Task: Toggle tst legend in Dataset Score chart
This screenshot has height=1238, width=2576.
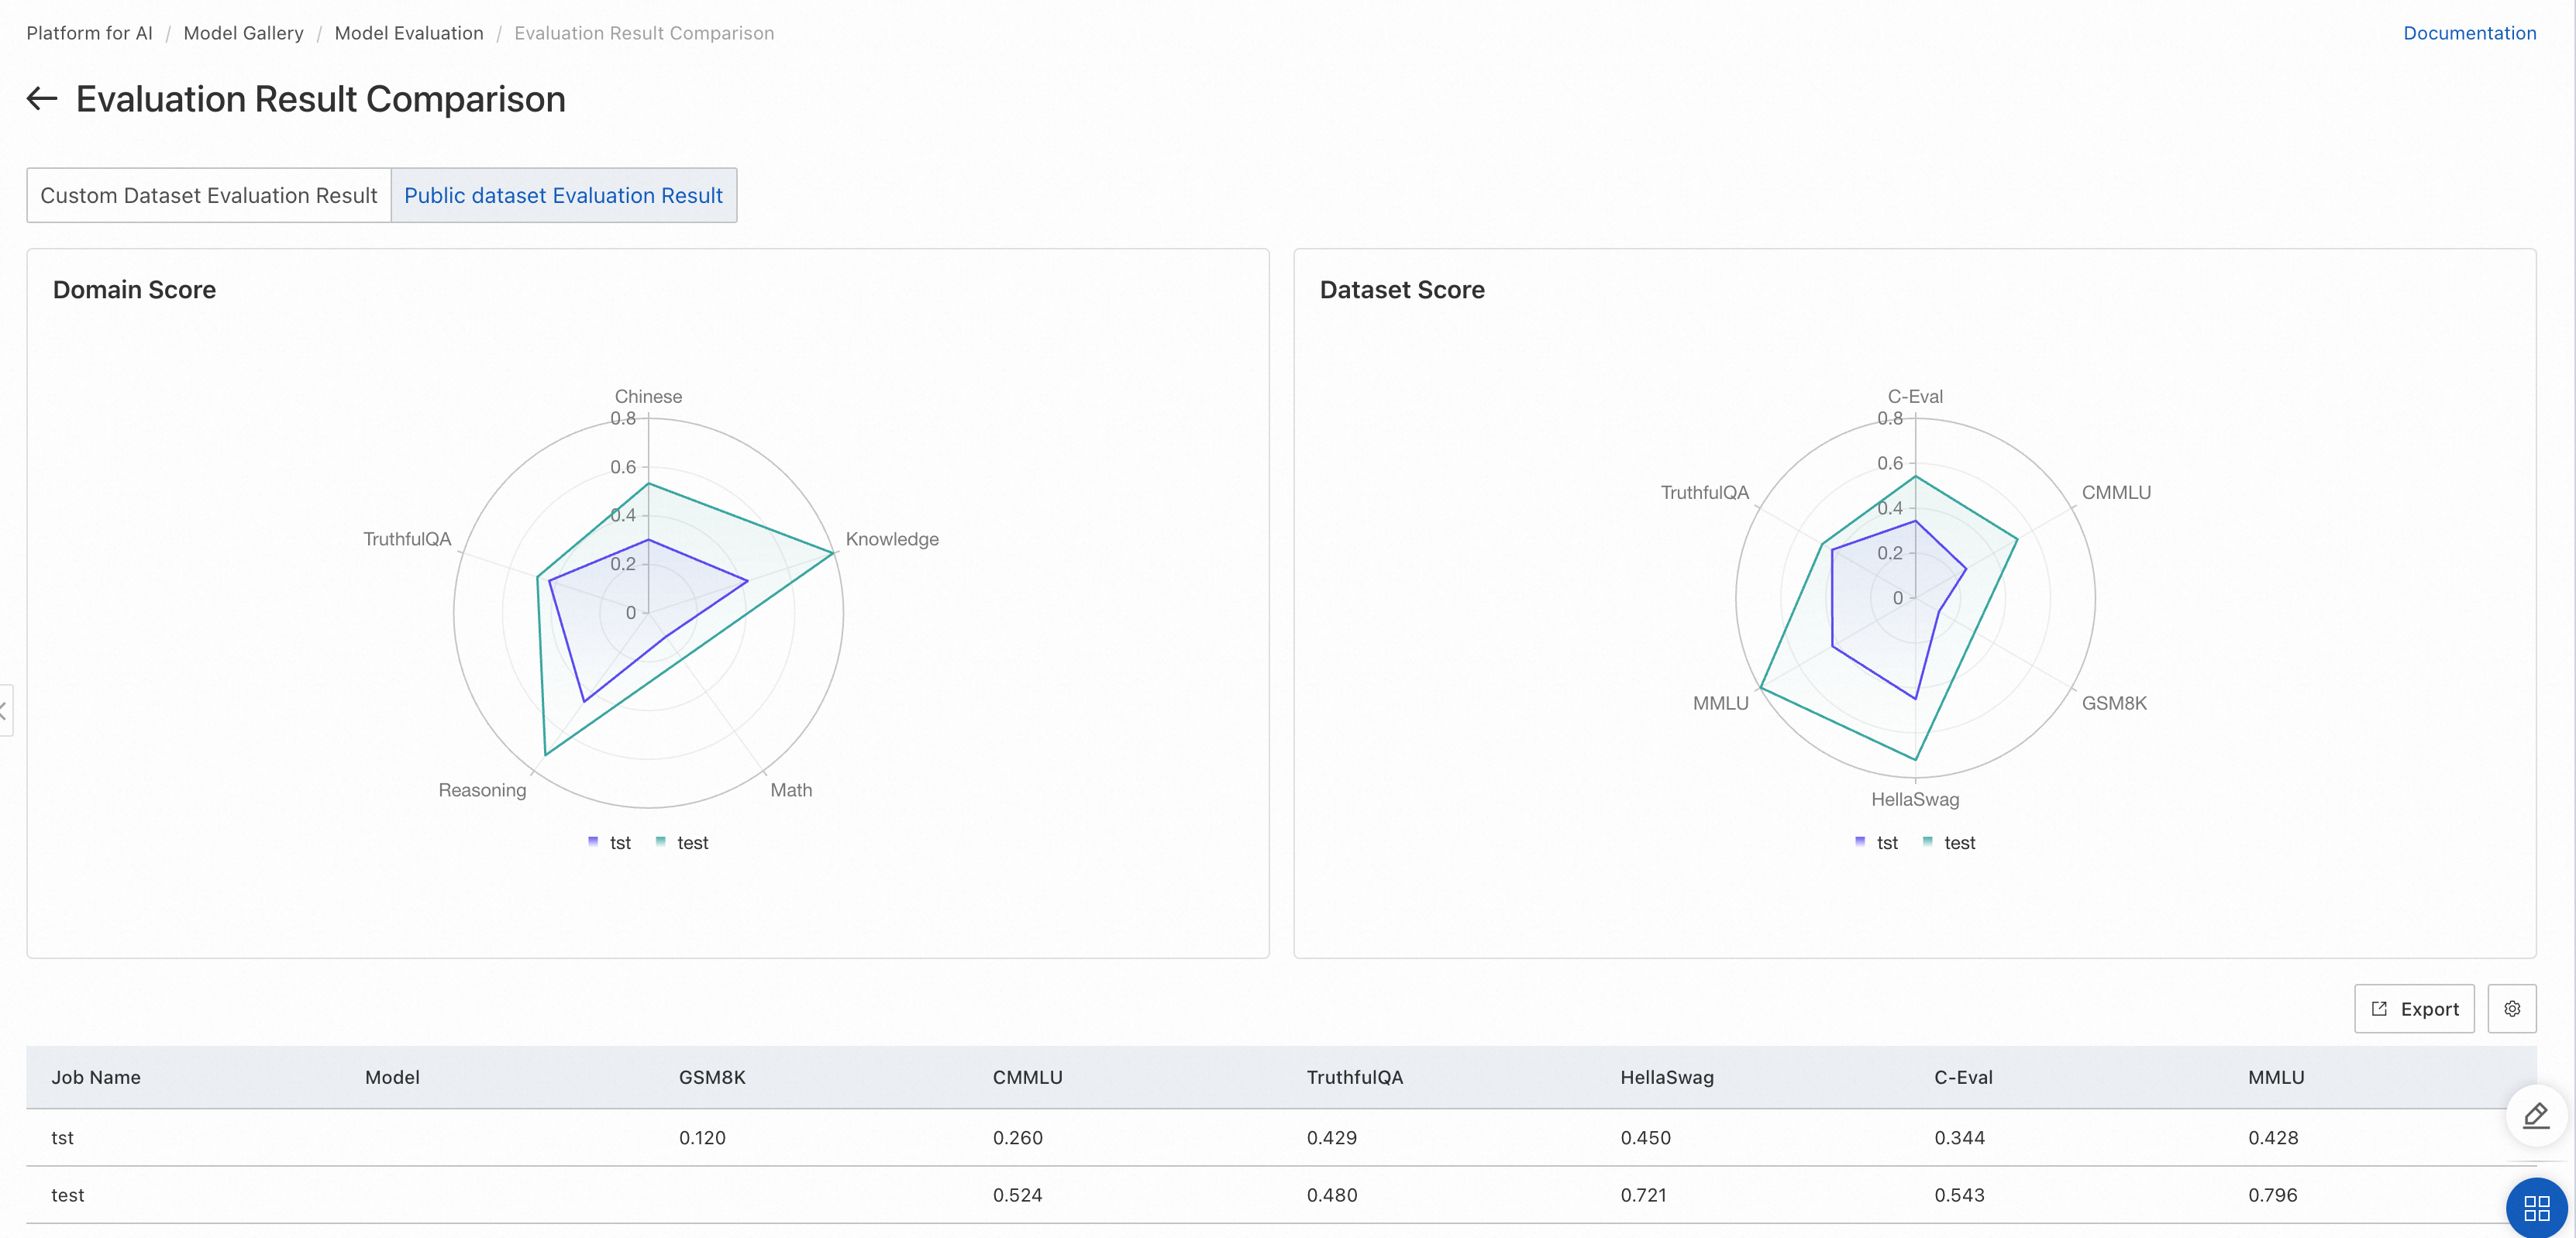Action: point(1876,843)
